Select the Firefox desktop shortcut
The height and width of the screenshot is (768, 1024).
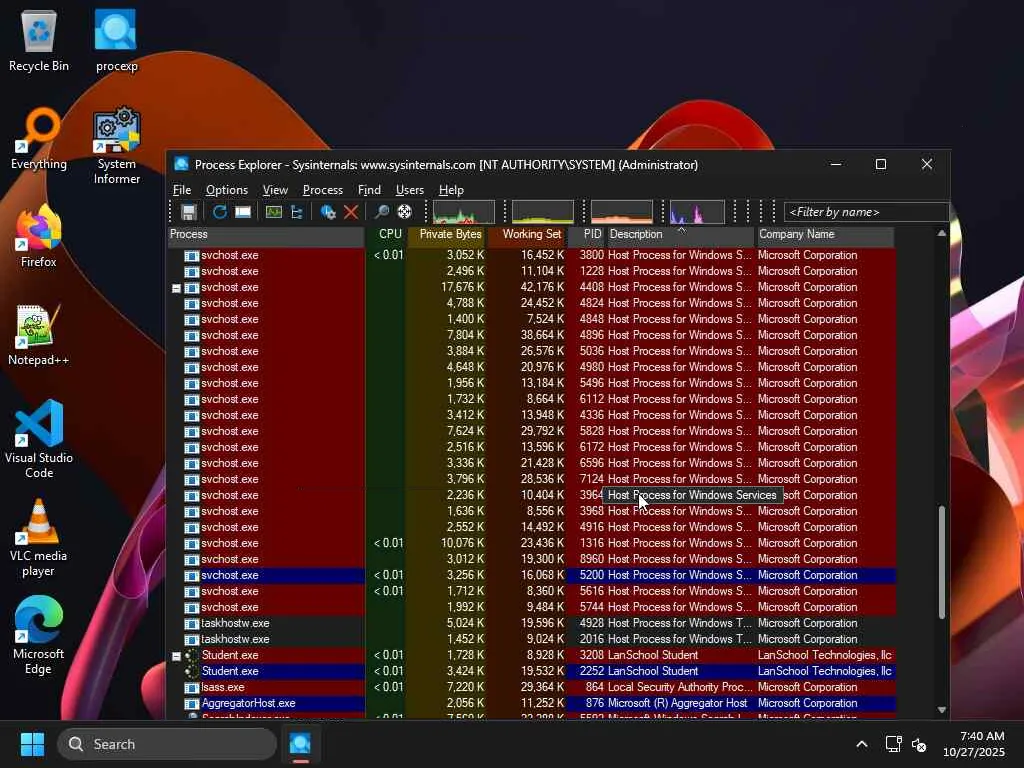39,236
